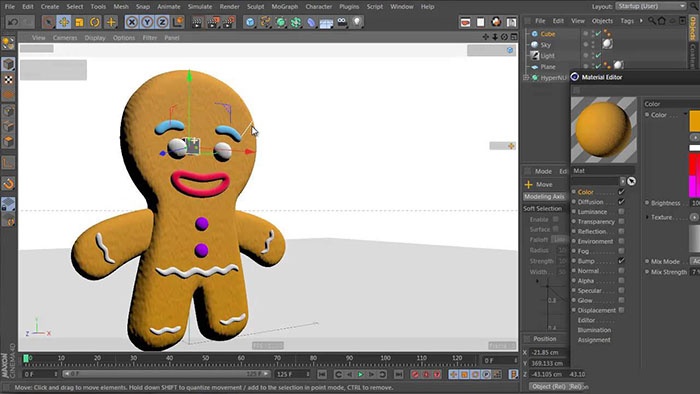Screen dimensions: 700x394
Task: Click the Object Manager home path icon
Action: pyautogui.click(x=662, y=21)
